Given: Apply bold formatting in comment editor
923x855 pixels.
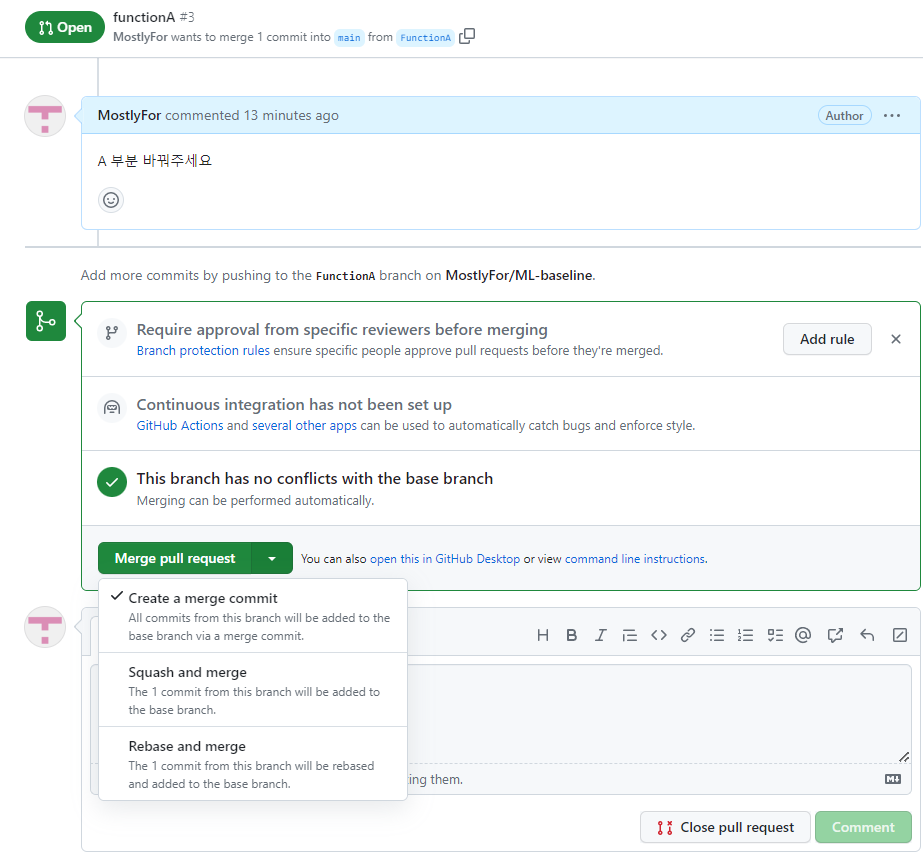Looking at the screenshot, I should click(x=571, y=635).
